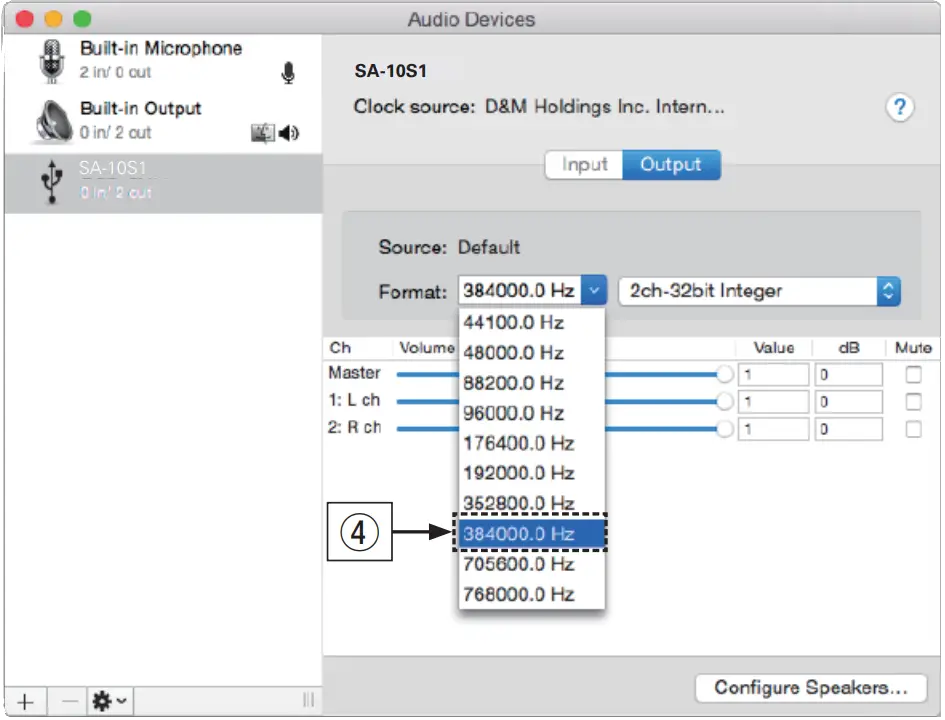Click the SA-10S1 USB device icon

tap(50, 181)
